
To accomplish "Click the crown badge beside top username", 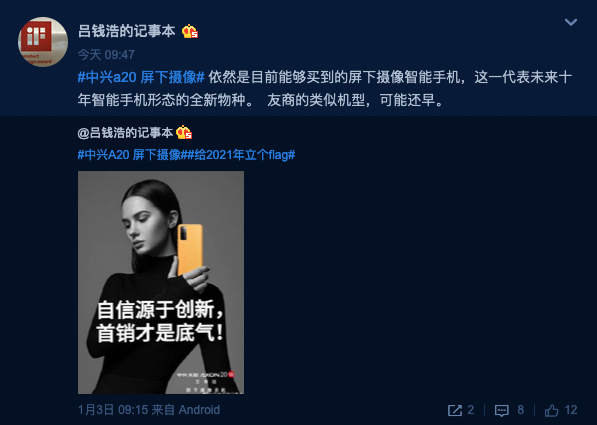I will coord(190,31).
